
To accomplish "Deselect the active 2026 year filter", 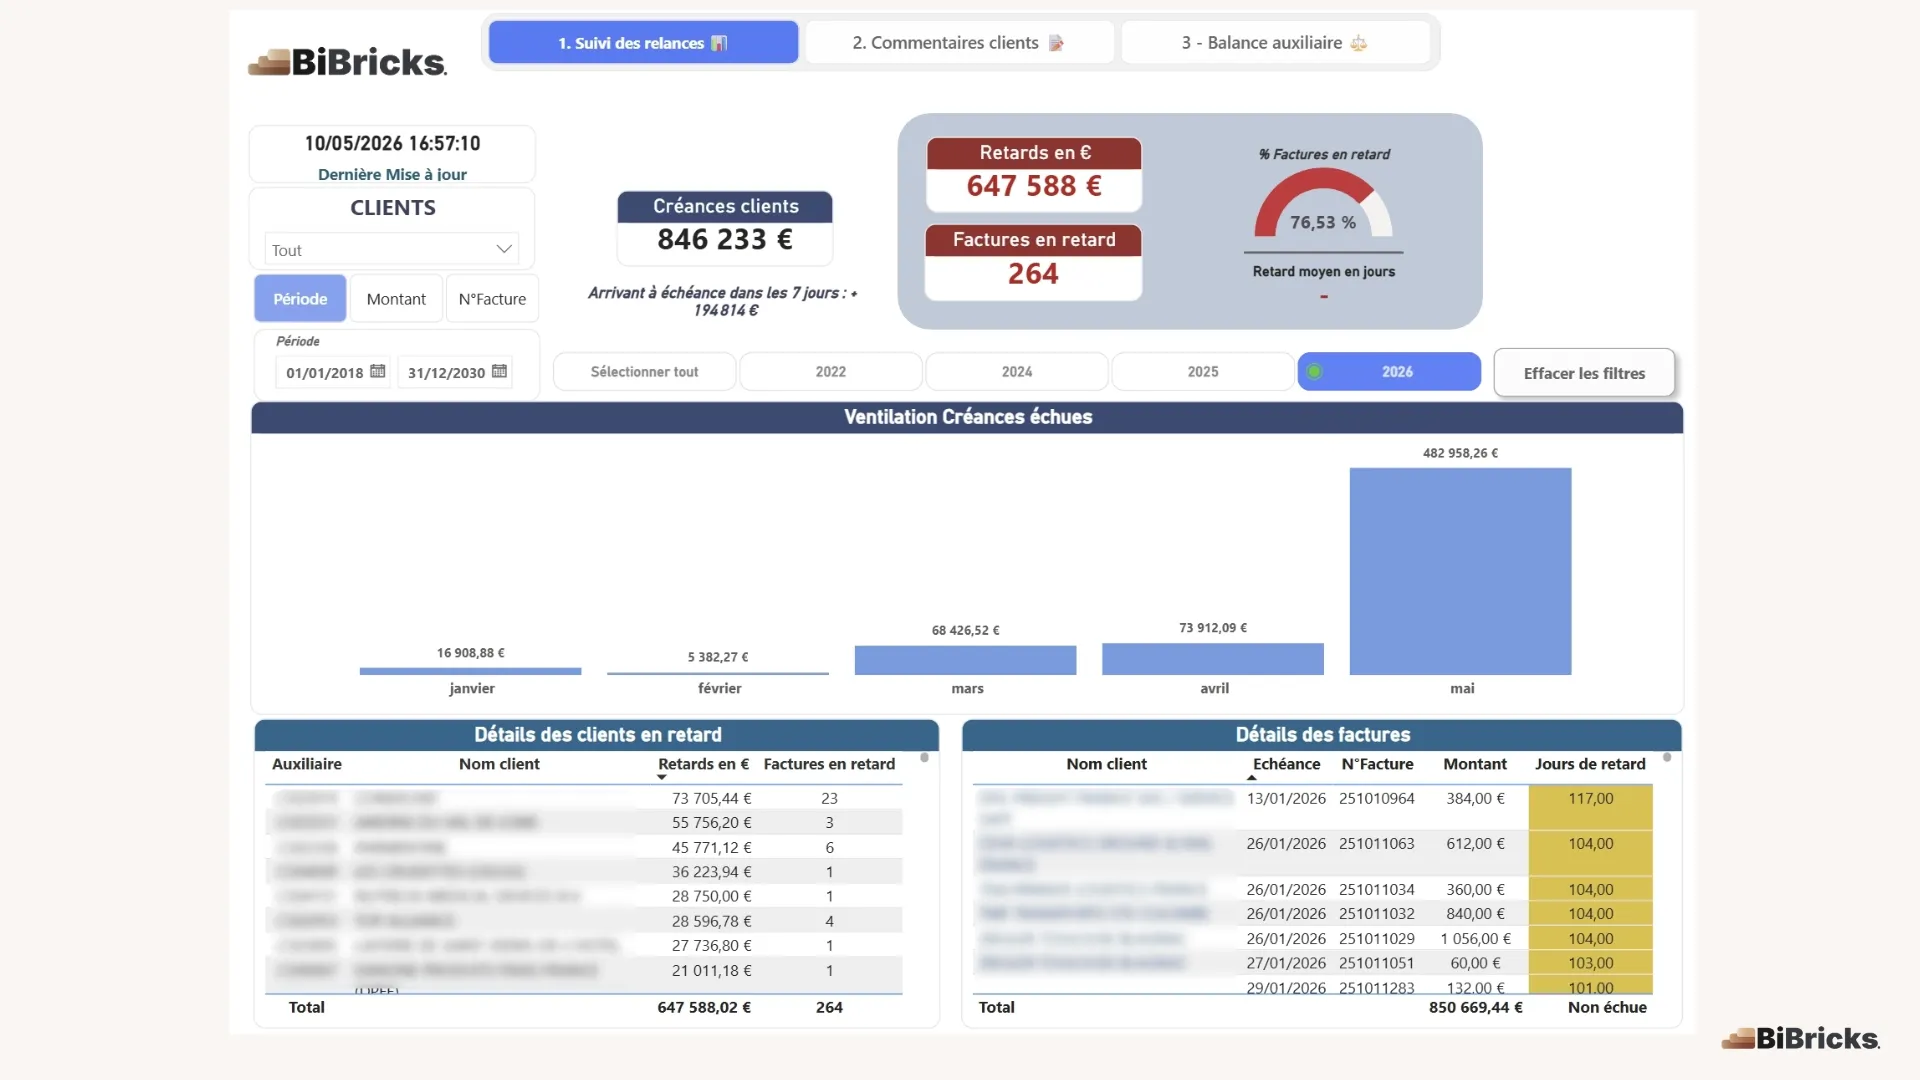I will tap(1389, 371).
